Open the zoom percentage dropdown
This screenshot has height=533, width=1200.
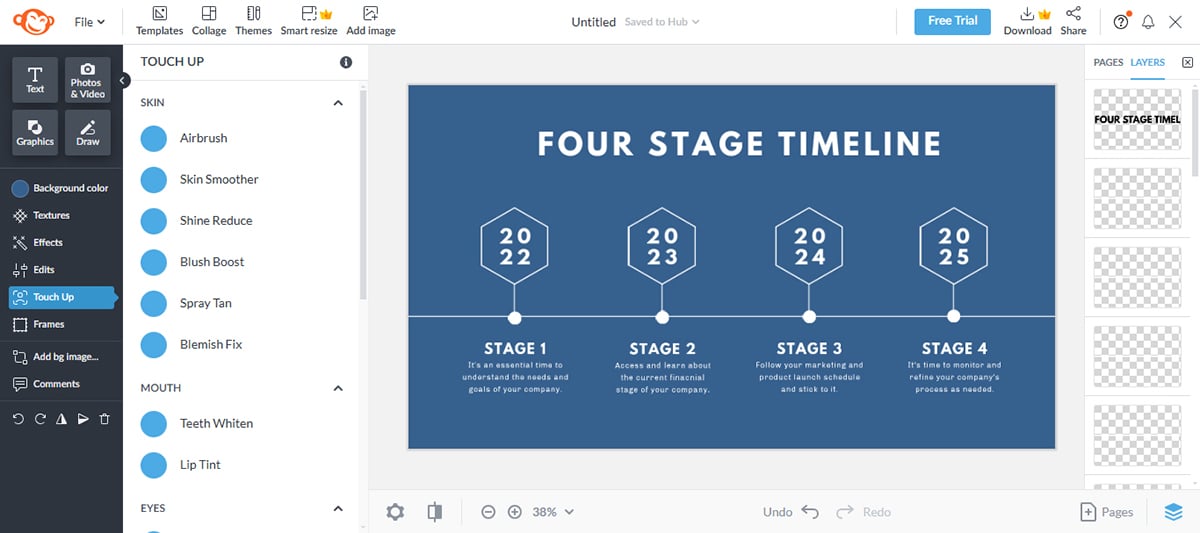[x=553, y=512]
